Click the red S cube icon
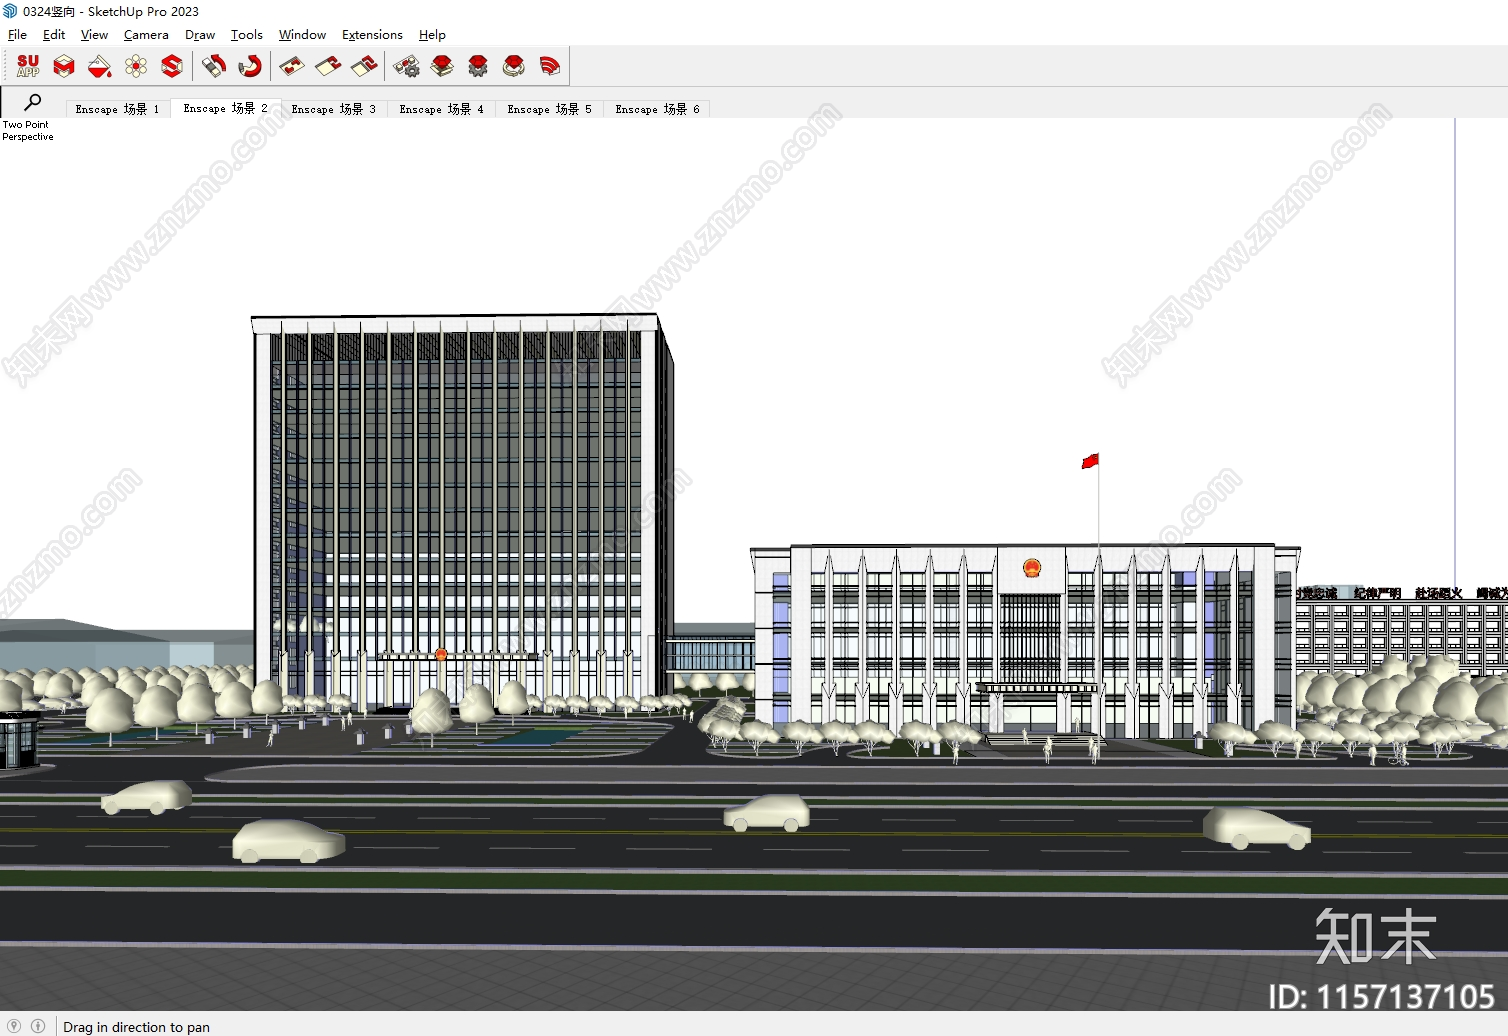The width and height of the screenshot is (1508, 1036). pyautogui.click(x=172, y=66)
